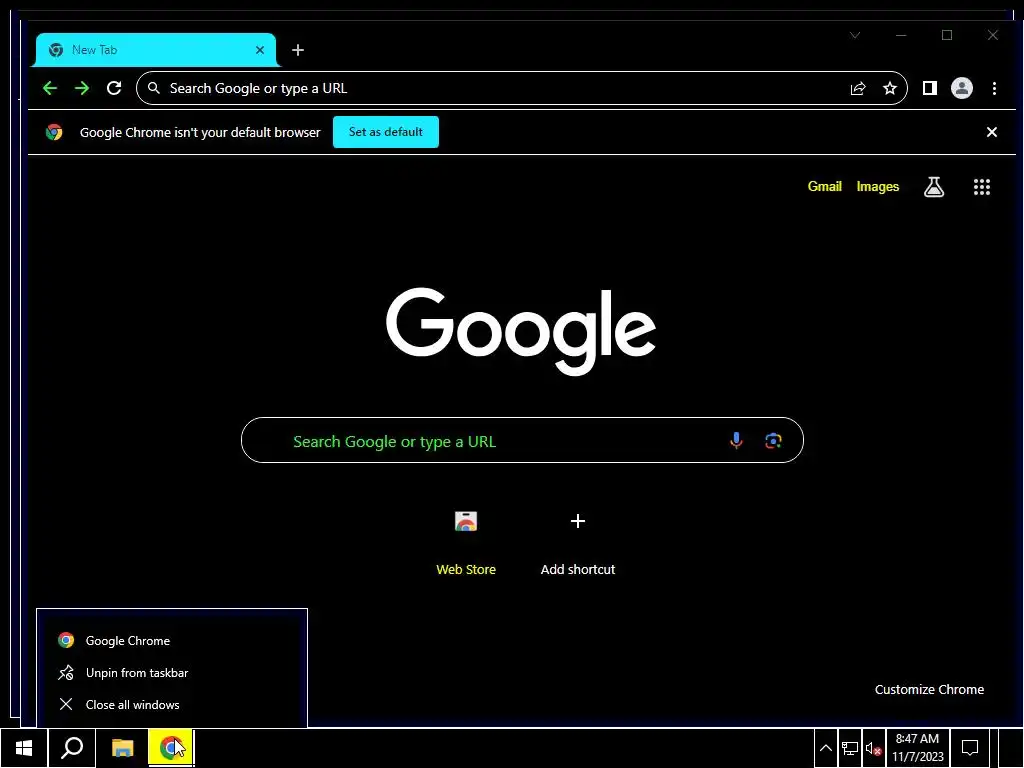Viewport: 1024px width, 768px height.
Task: Click the Chrome taskbar icon
Action: pyautogui.click(x=171, y=748)
